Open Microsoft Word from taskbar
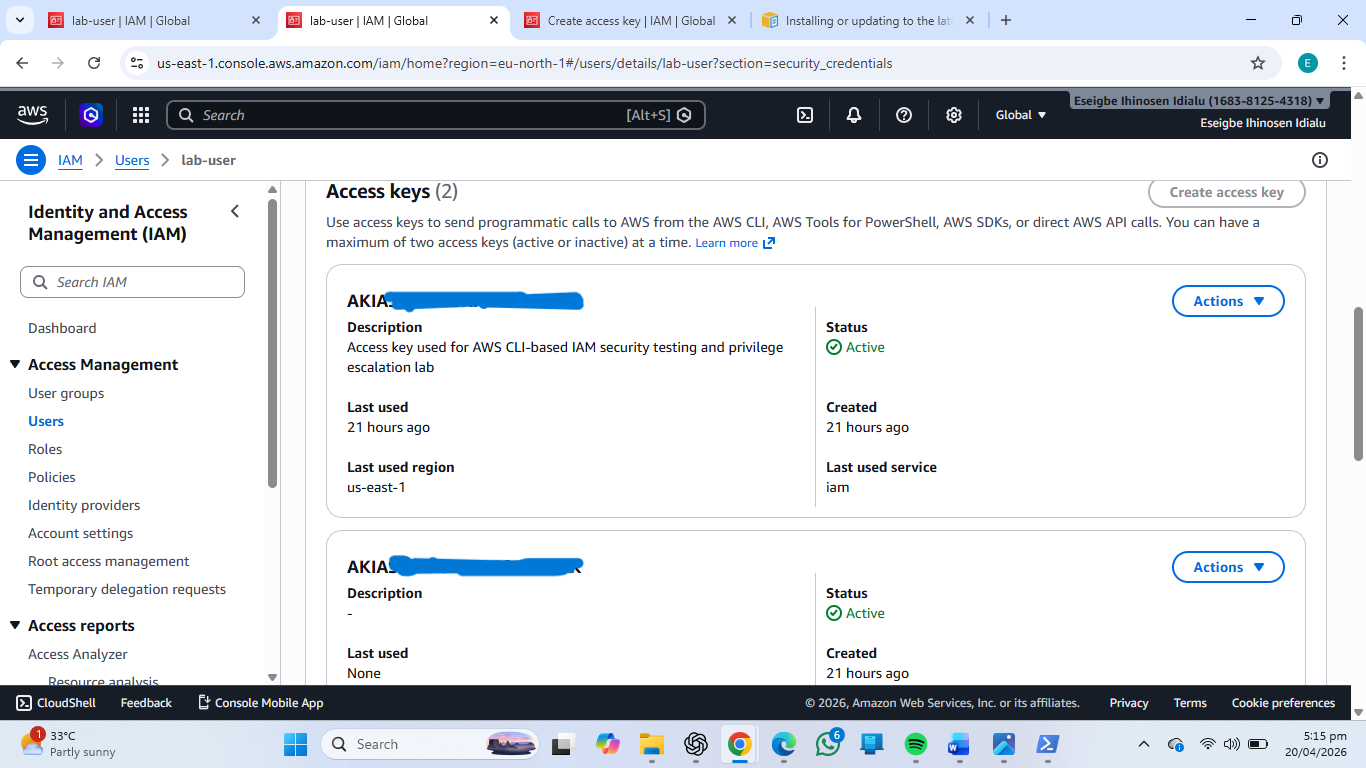1366x768 pixels. 959,744
